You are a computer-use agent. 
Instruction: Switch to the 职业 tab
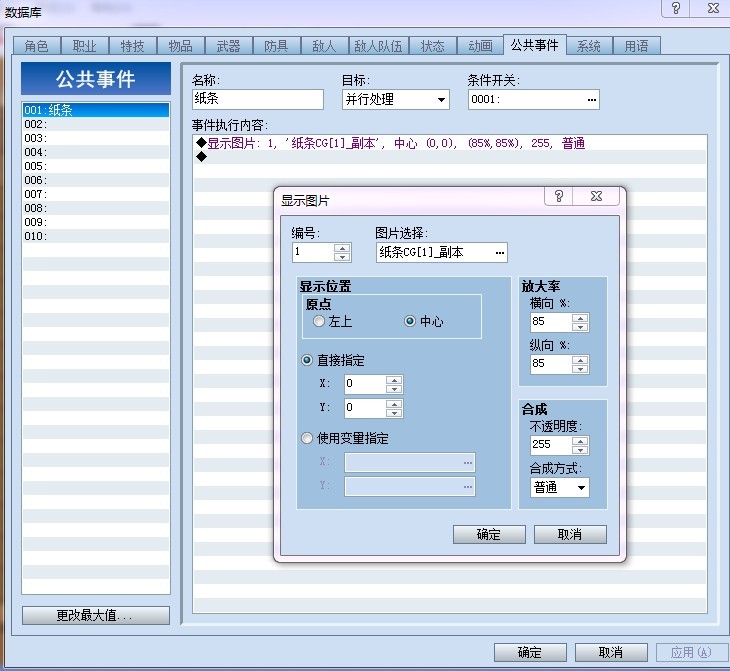tap(85, 46)
